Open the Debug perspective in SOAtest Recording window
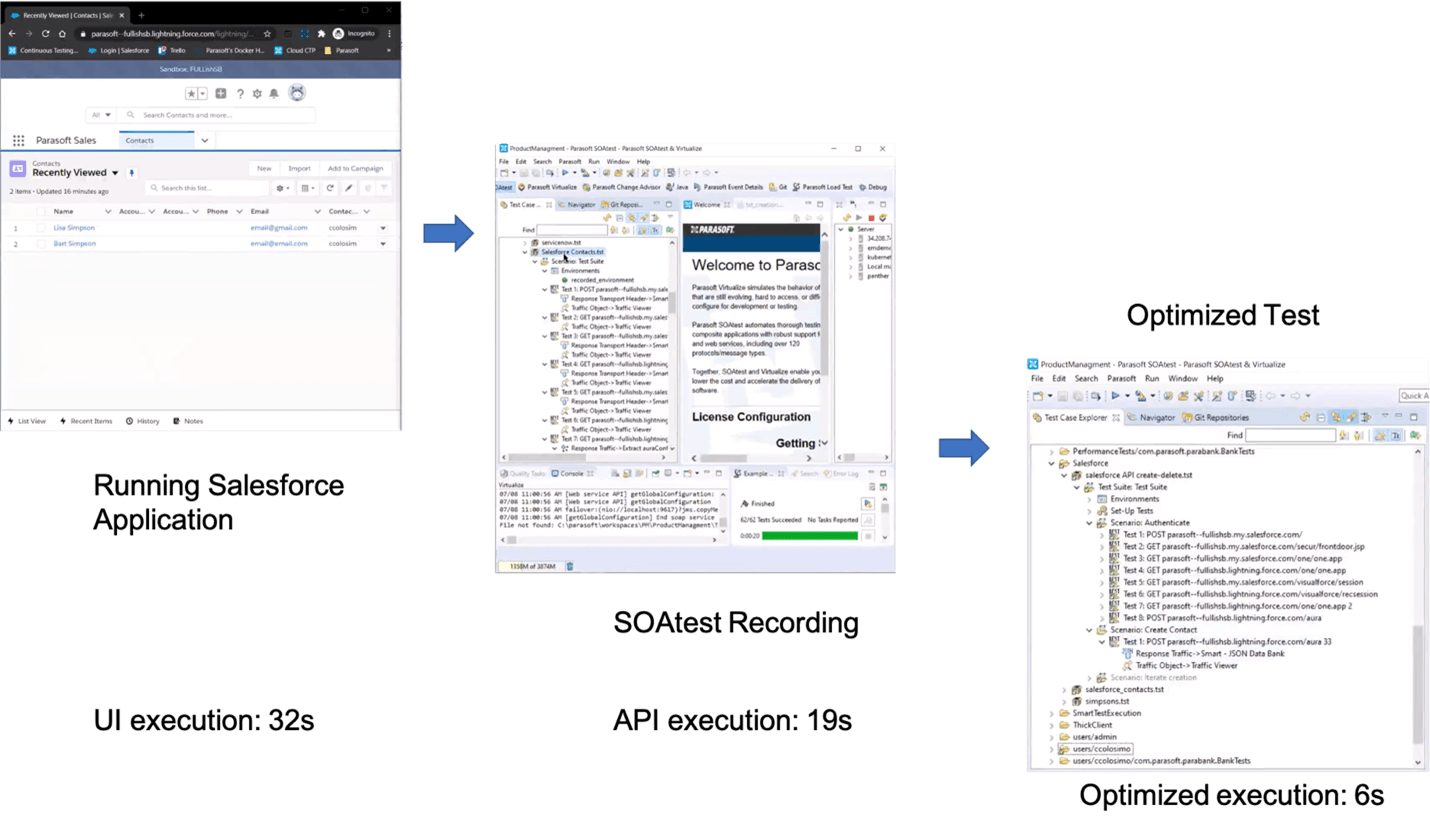This screenshot has height=831, width=1430. [x=873, y=187]
